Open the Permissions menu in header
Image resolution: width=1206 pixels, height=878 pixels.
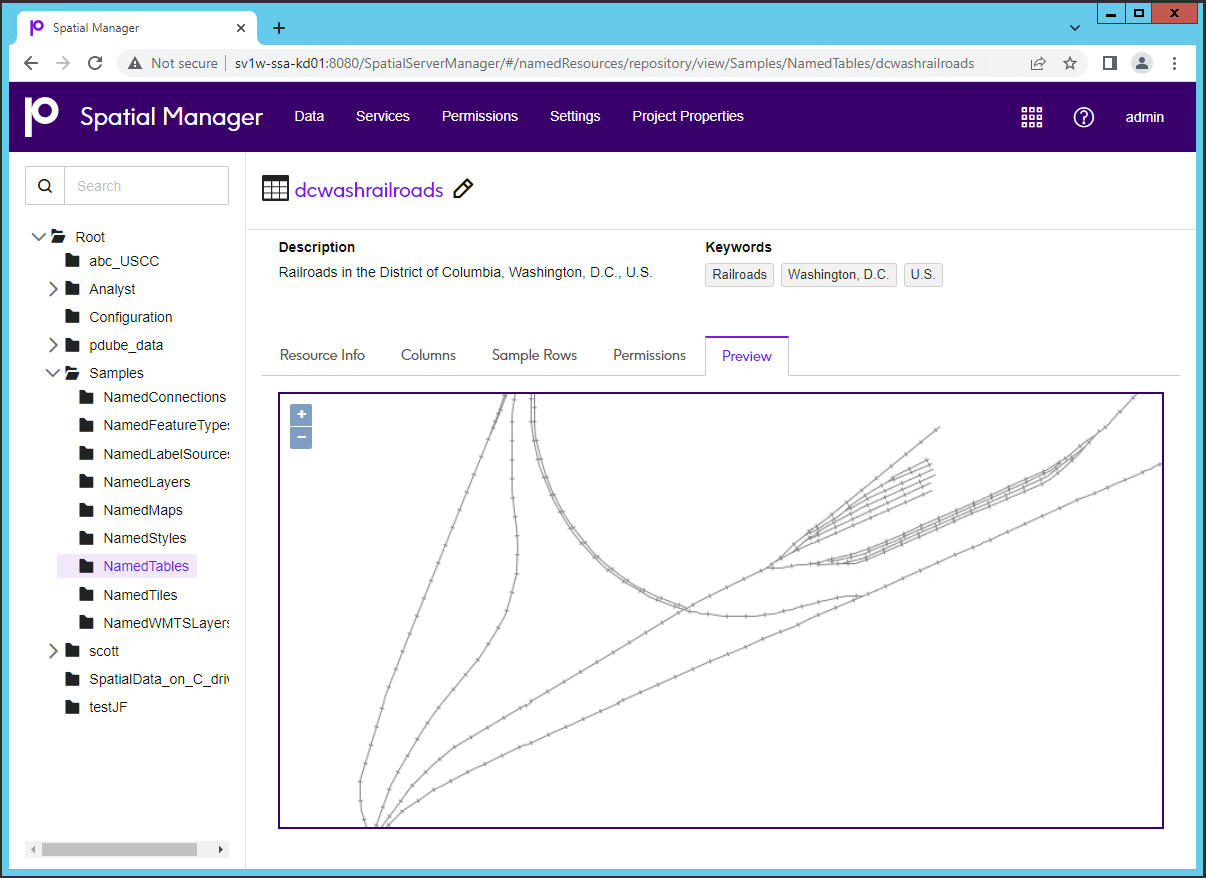(480, 116)
